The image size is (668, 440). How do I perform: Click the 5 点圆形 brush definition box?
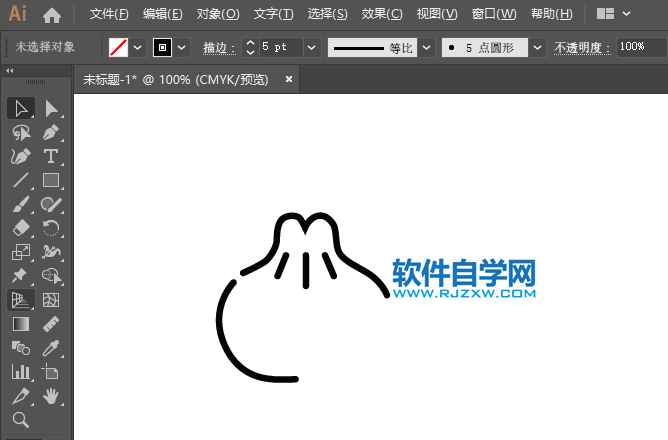click(x=485, y=48)
